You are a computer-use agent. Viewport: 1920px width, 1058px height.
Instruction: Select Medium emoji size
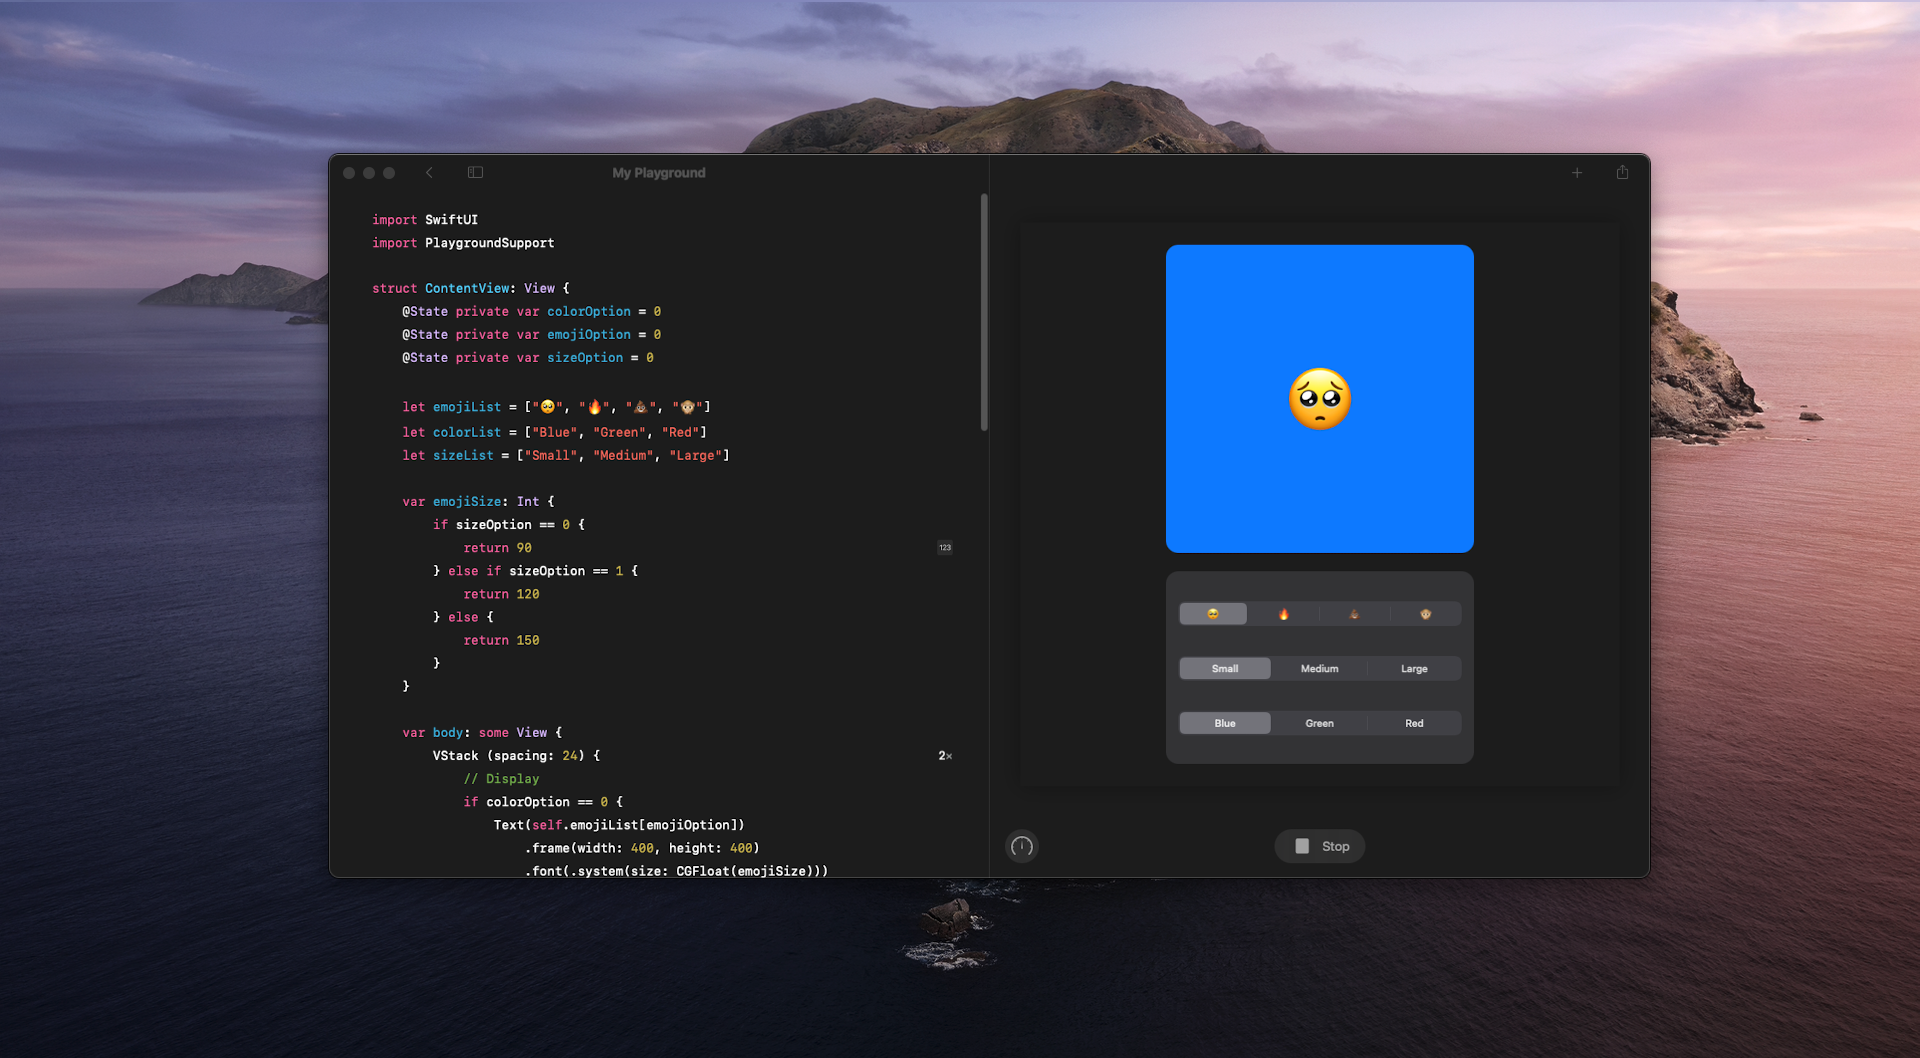1319,668
